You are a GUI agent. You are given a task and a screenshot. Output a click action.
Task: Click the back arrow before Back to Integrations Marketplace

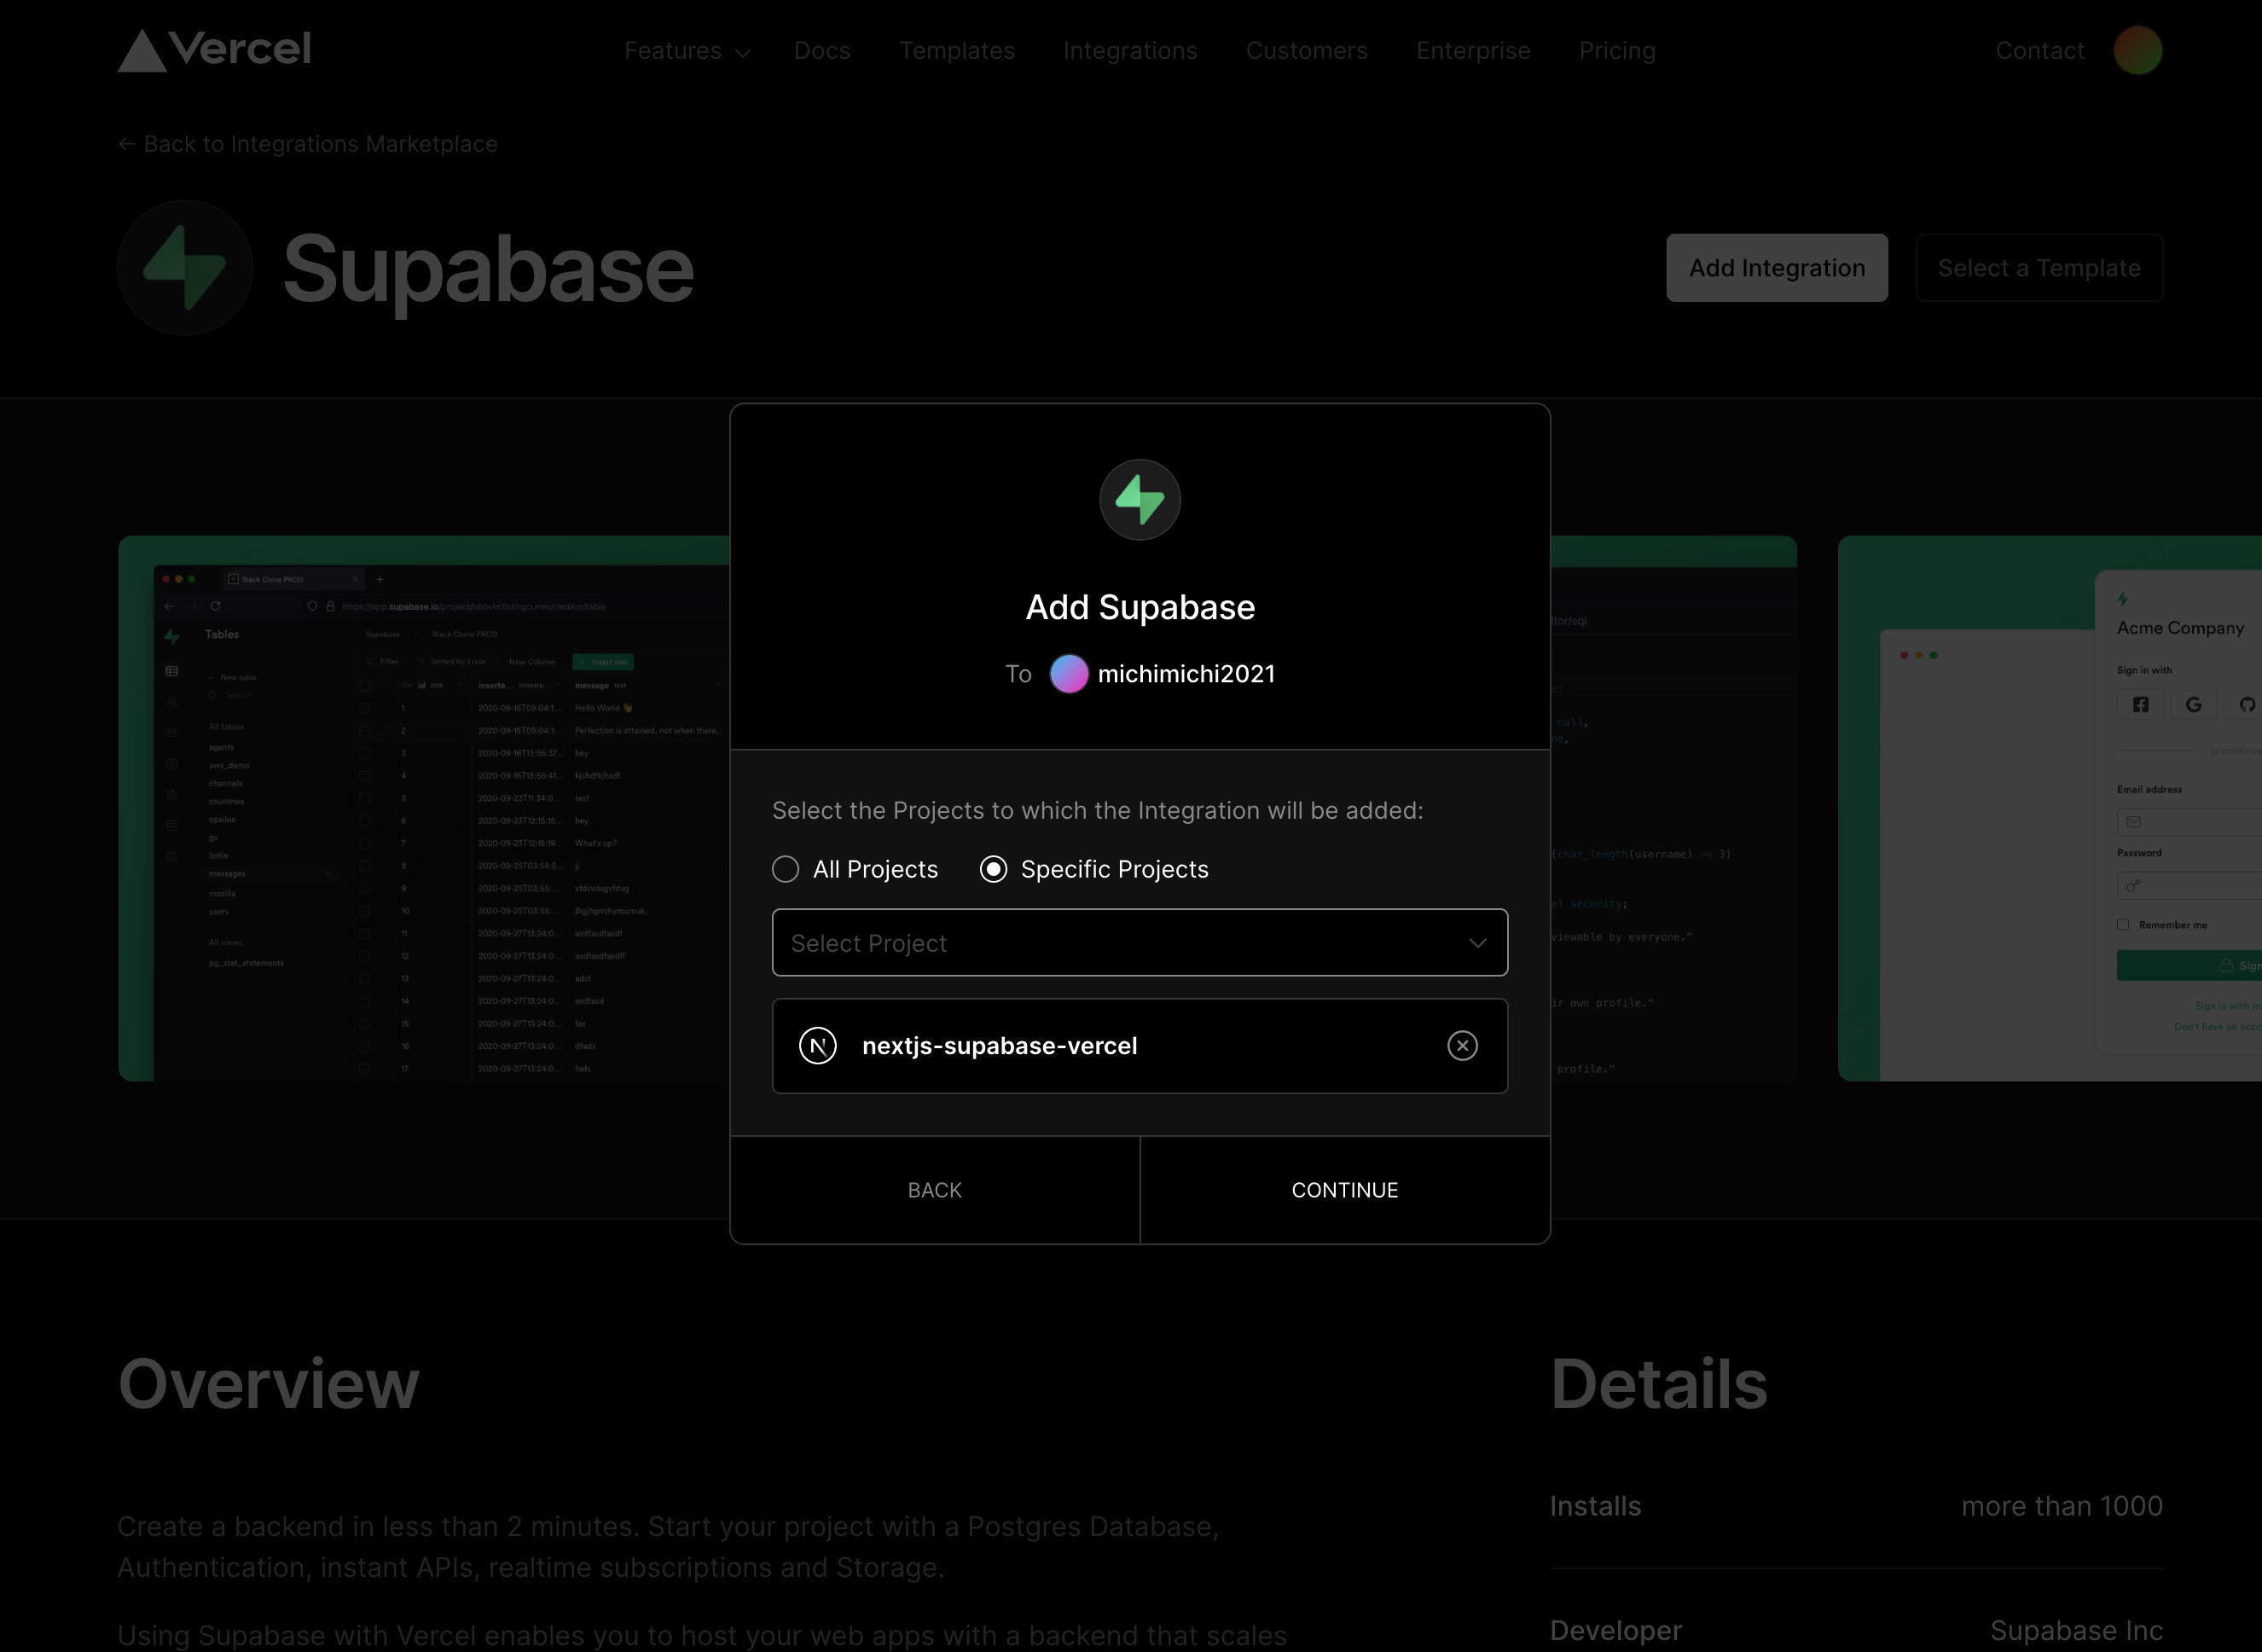coord(126,144)
